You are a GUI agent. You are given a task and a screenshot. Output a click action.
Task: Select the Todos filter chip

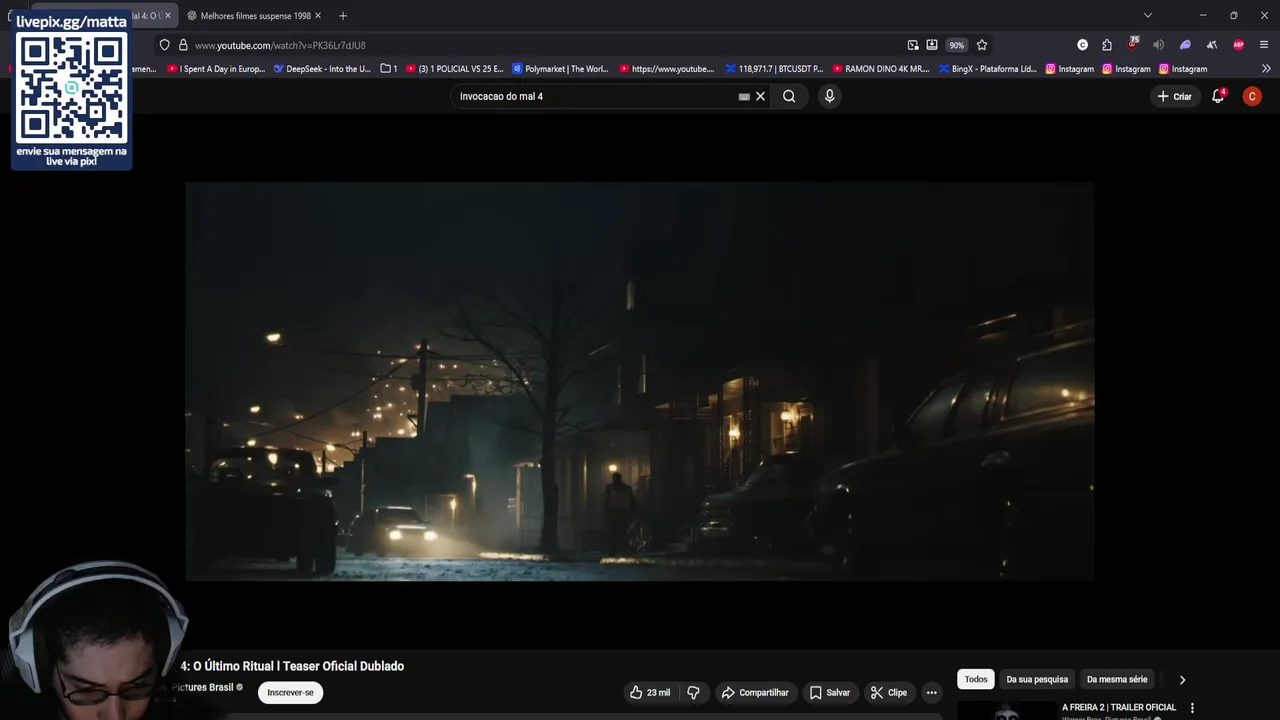coord(976,679)
